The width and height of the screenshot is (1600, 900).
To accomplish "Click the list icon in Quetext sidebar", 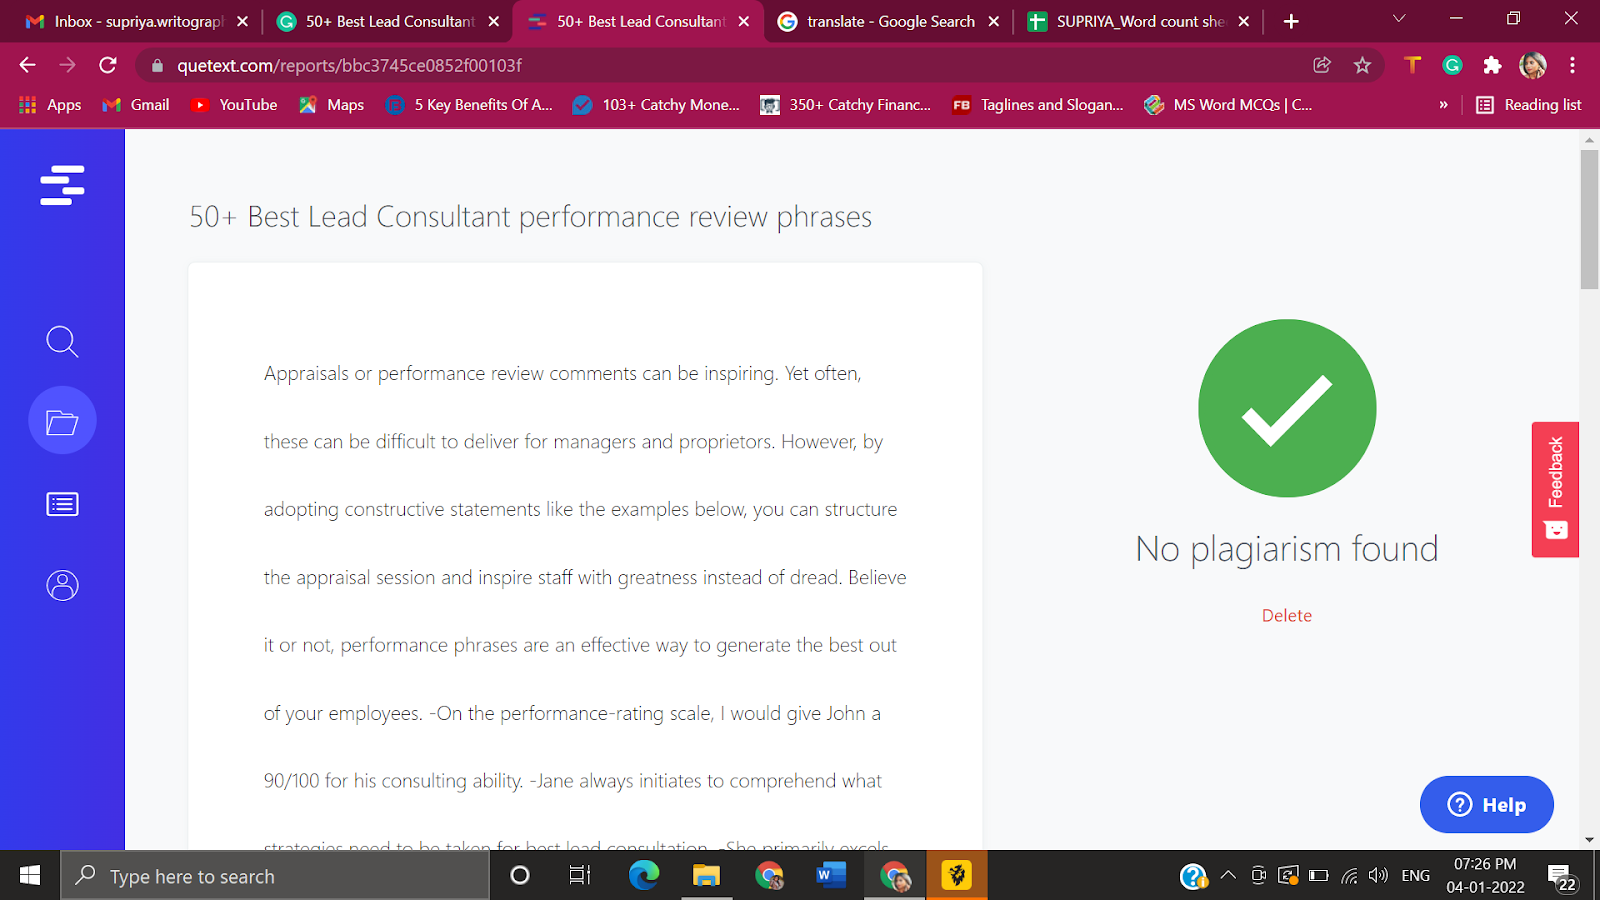I will coord(62,504).
